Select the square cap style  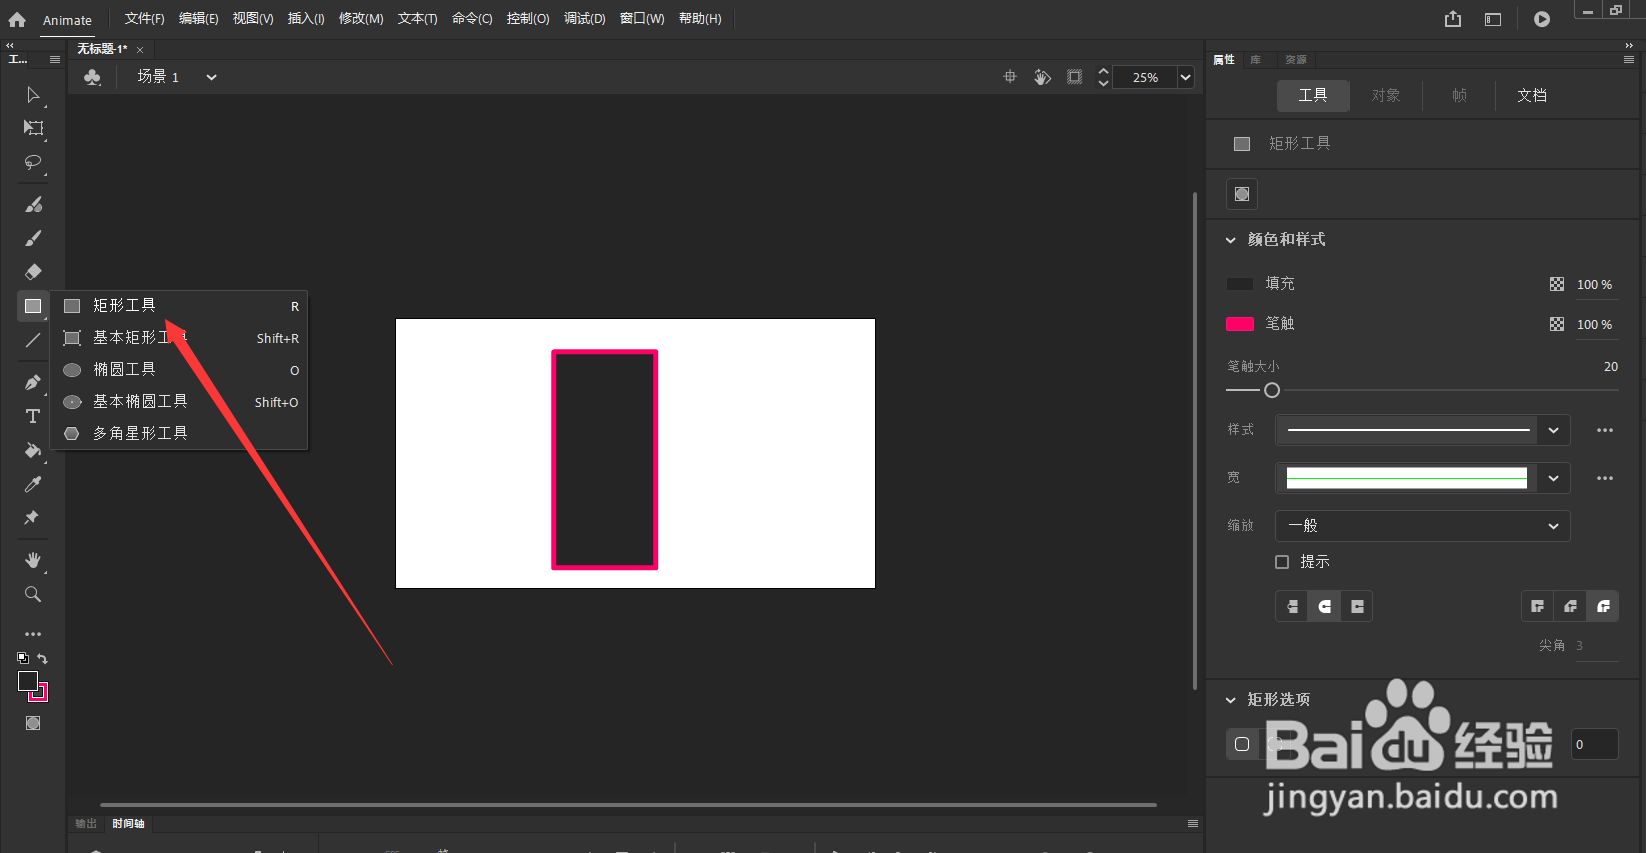1357,606
